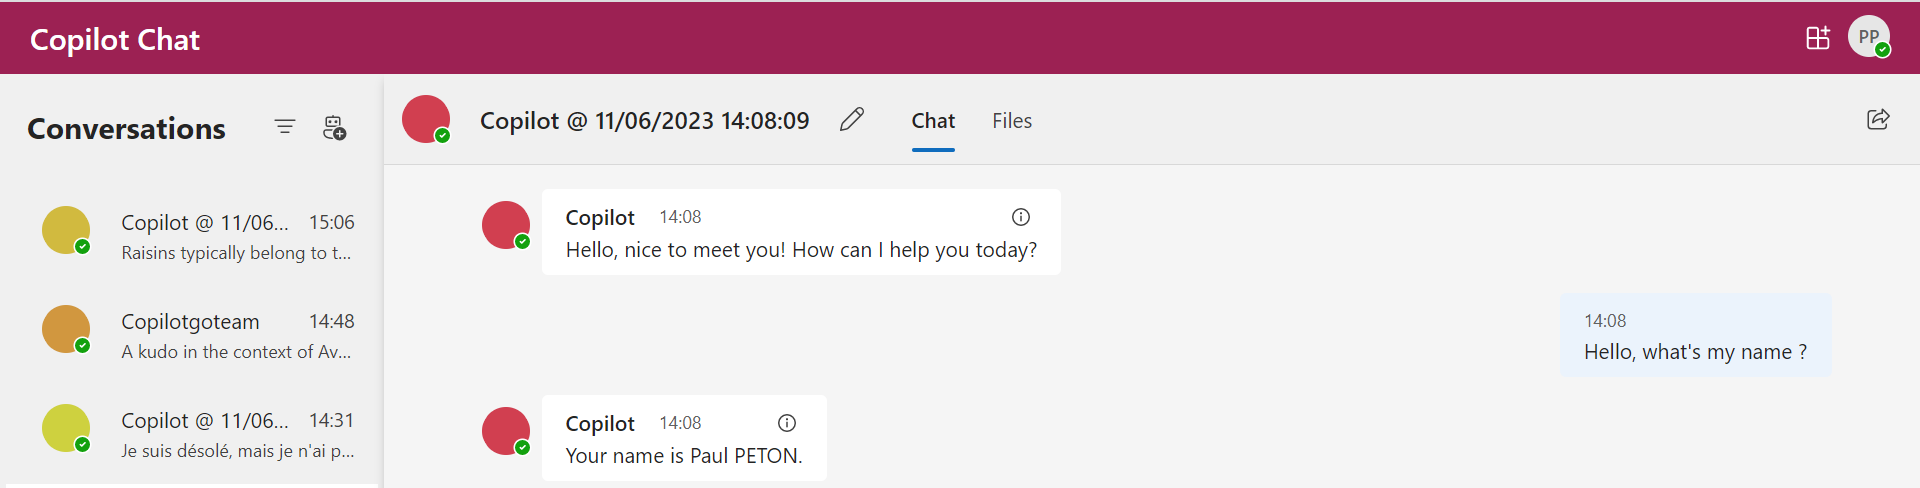Click the red Copilot avatar in chat header
This screenshot has width=1920, height=488.
pyautogui.click(x=426, y=119)
